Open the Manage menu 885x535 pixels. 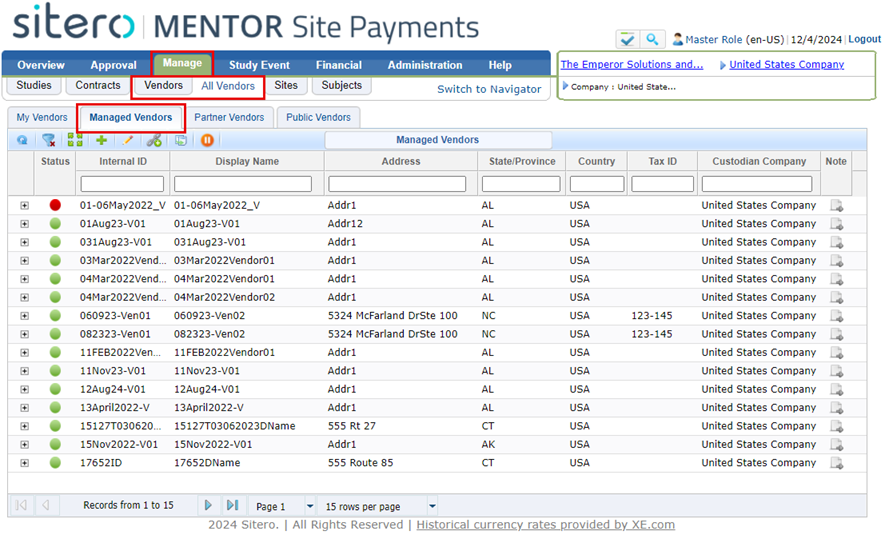(182, 63)
